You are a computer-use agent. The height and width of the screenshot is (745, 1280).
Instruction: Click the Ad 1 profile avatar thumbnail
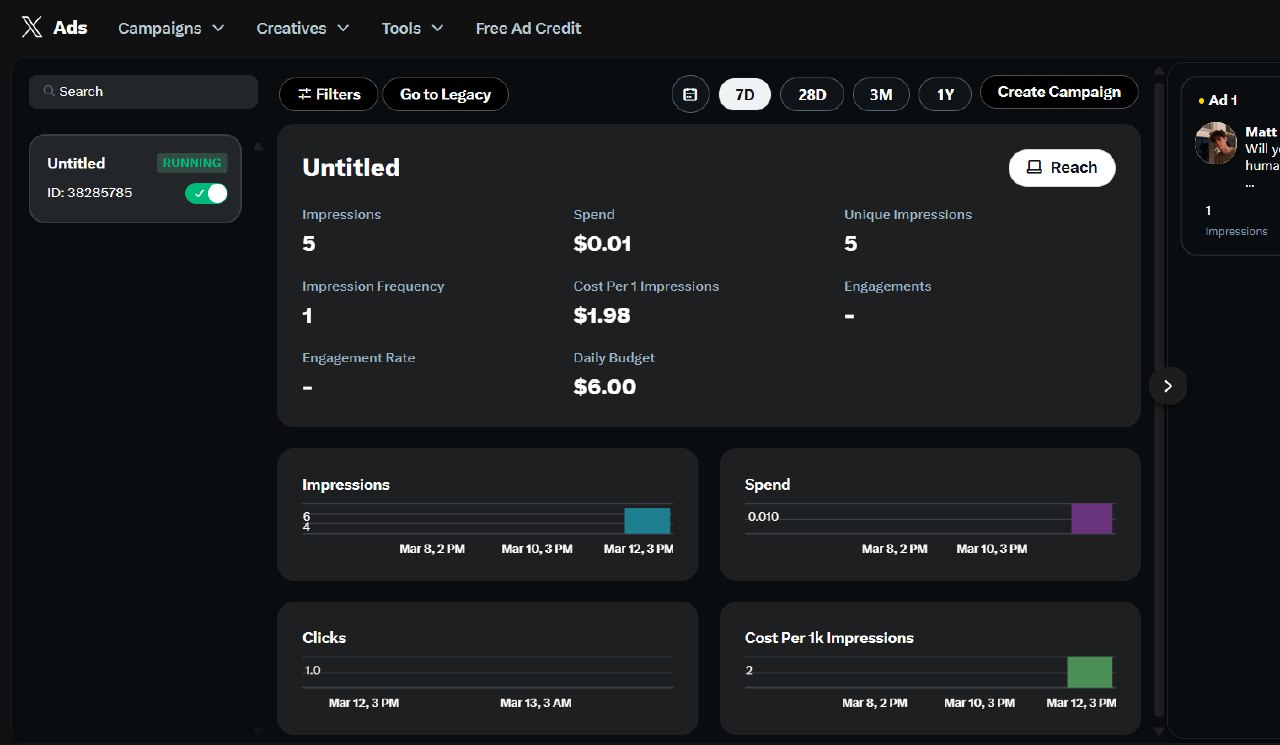1216,143
